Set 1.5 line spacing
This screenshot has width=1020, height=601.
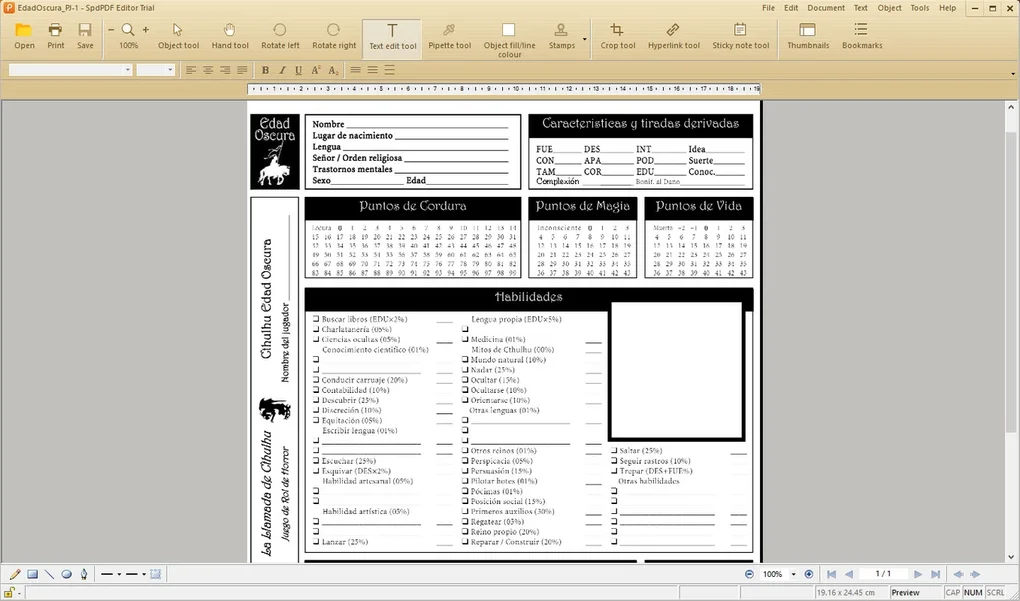click(x=373, y=70)
